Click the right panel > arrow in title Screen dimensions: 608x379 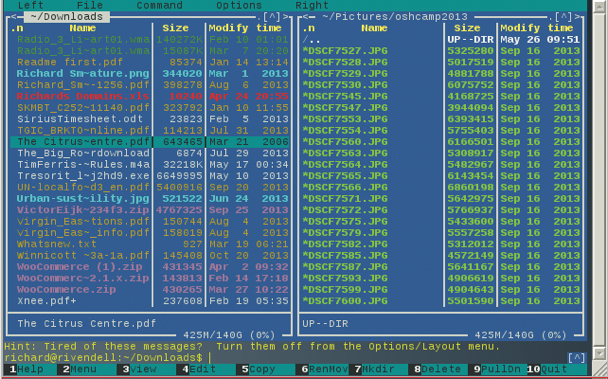(x=577, y=17)
